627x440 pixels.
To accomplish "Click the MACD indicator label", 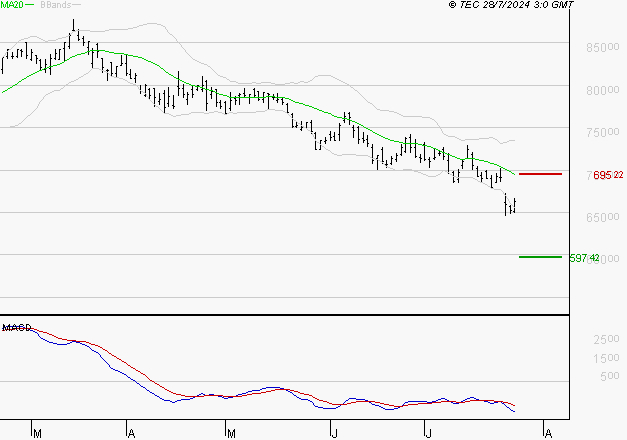I will 17,328.
